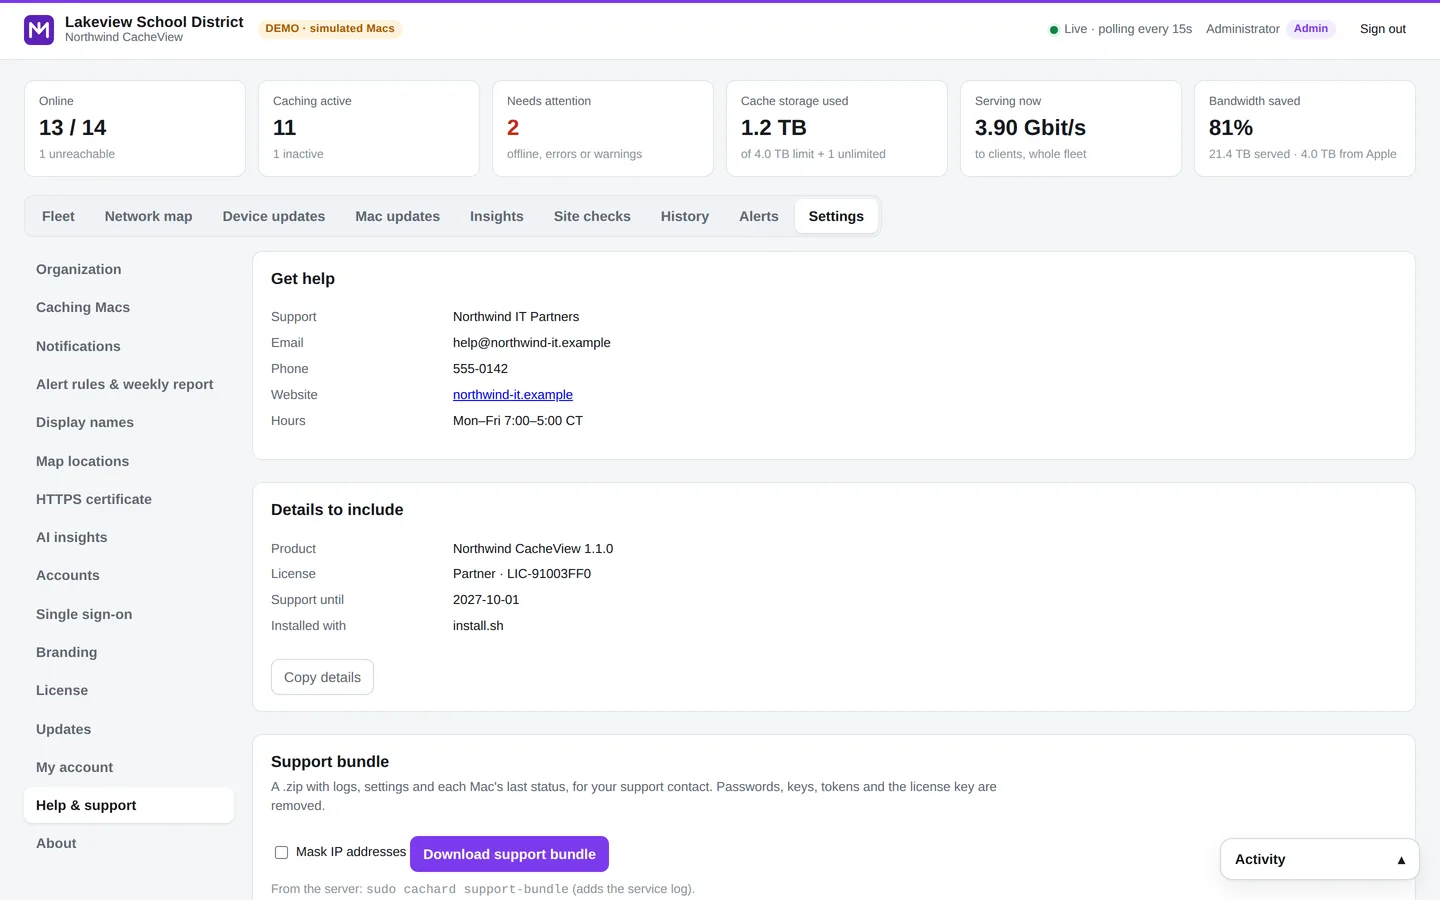Open the About section
The width and height of the screenshot is (1440, 900).
(x=129, y=843)
